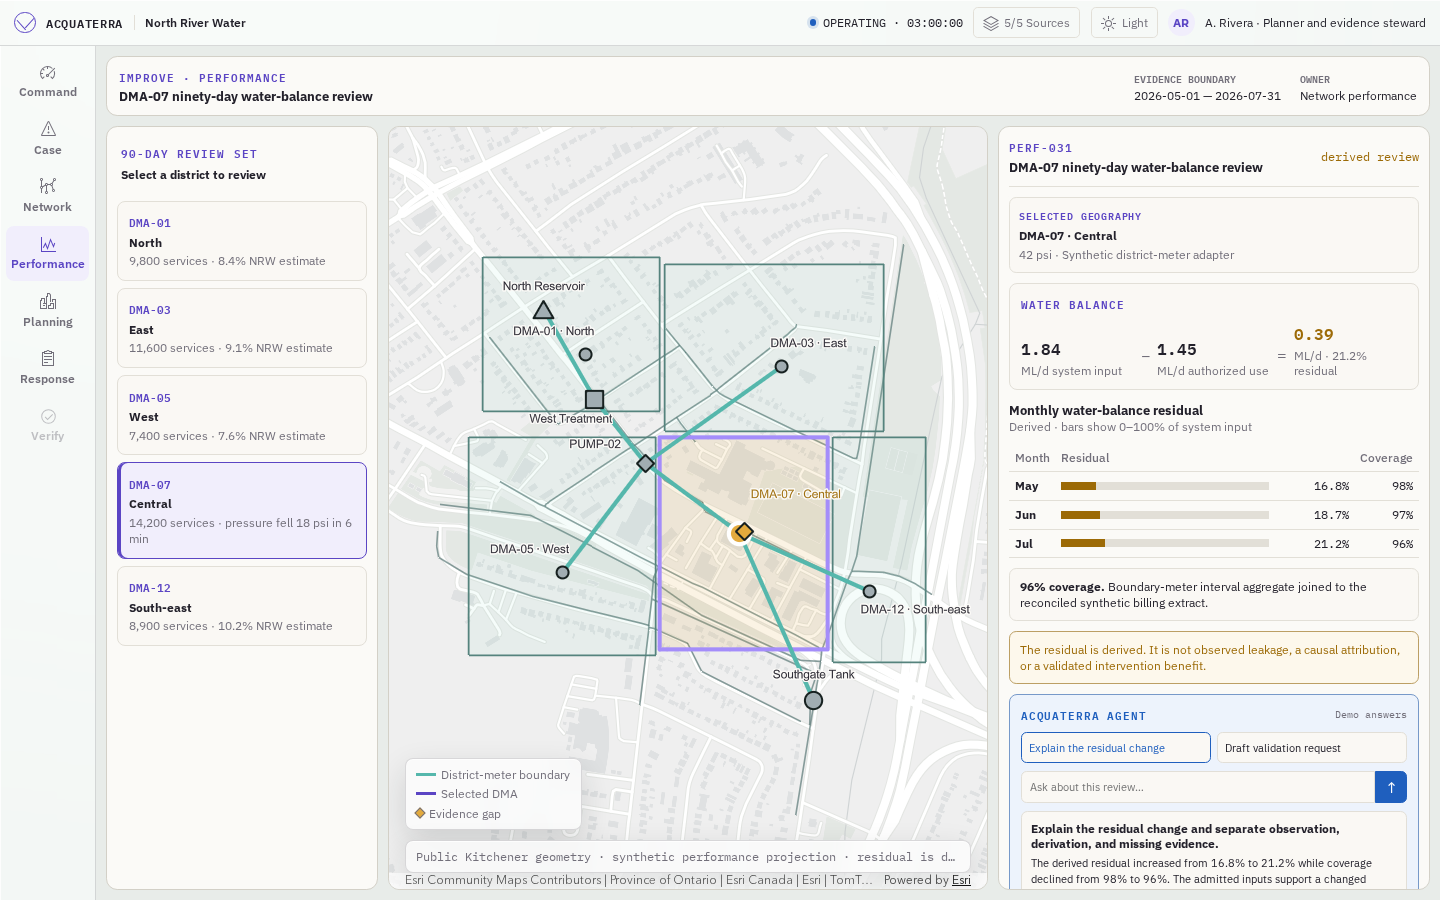Image resolution: width=1440 pixels, height=900 pixels.
Task: Click the 96% coverage note
Action: [1214, 595]
